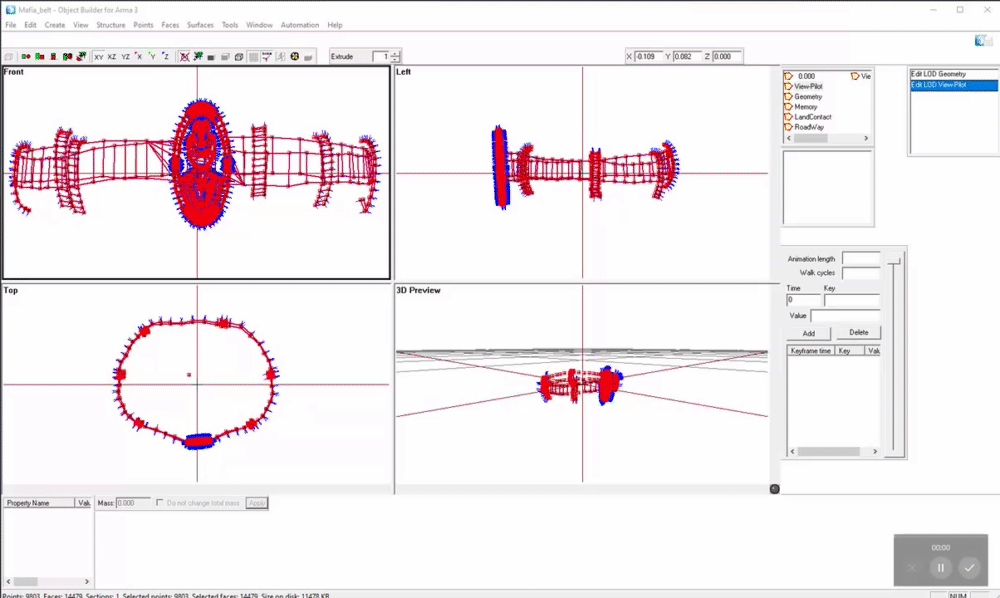
Task: Toggle the X axis lock
Action: [x=139, y=57]
